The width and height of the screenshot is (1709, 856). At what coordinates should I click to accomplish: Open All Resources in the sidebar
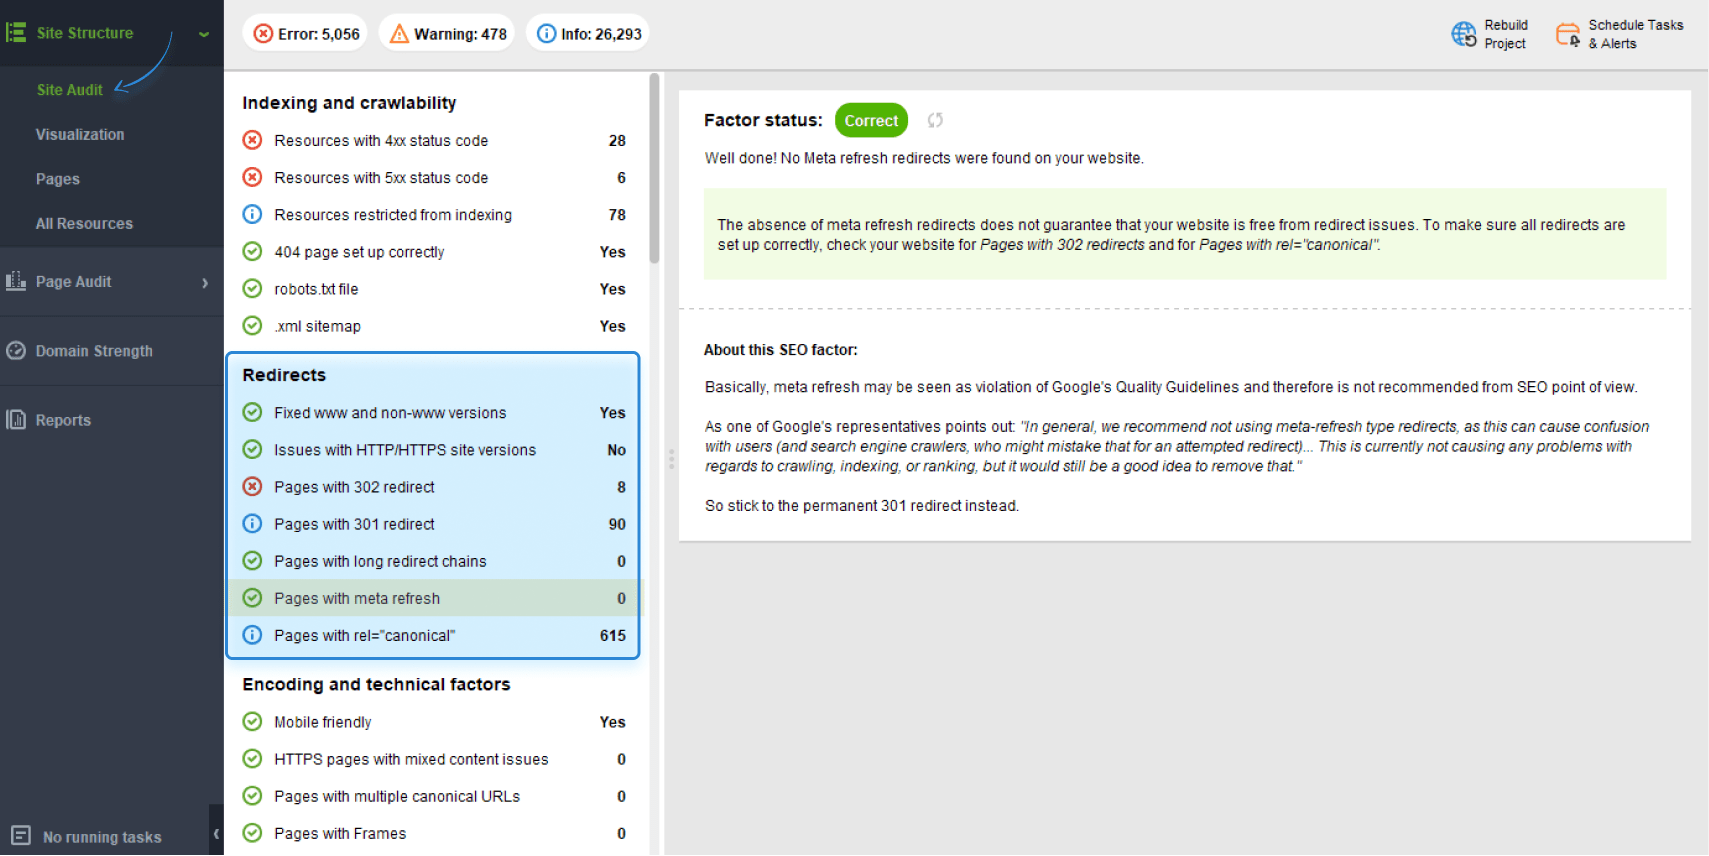pos(84,224)
